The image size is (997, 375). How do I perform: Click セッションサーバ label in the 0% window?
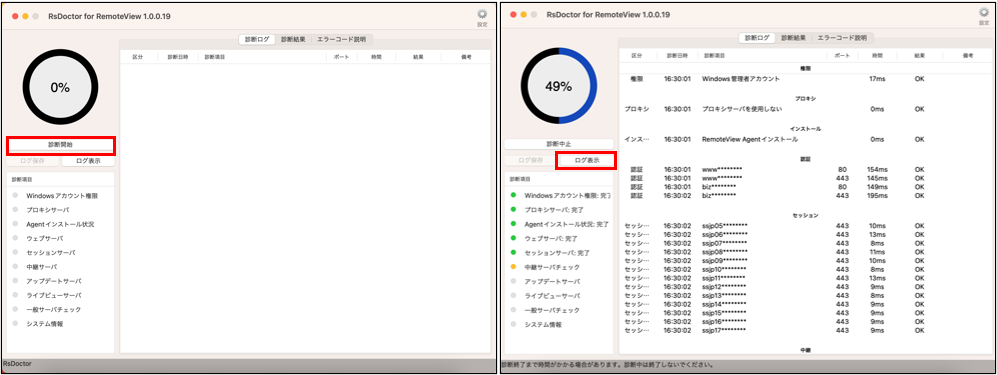51,252
